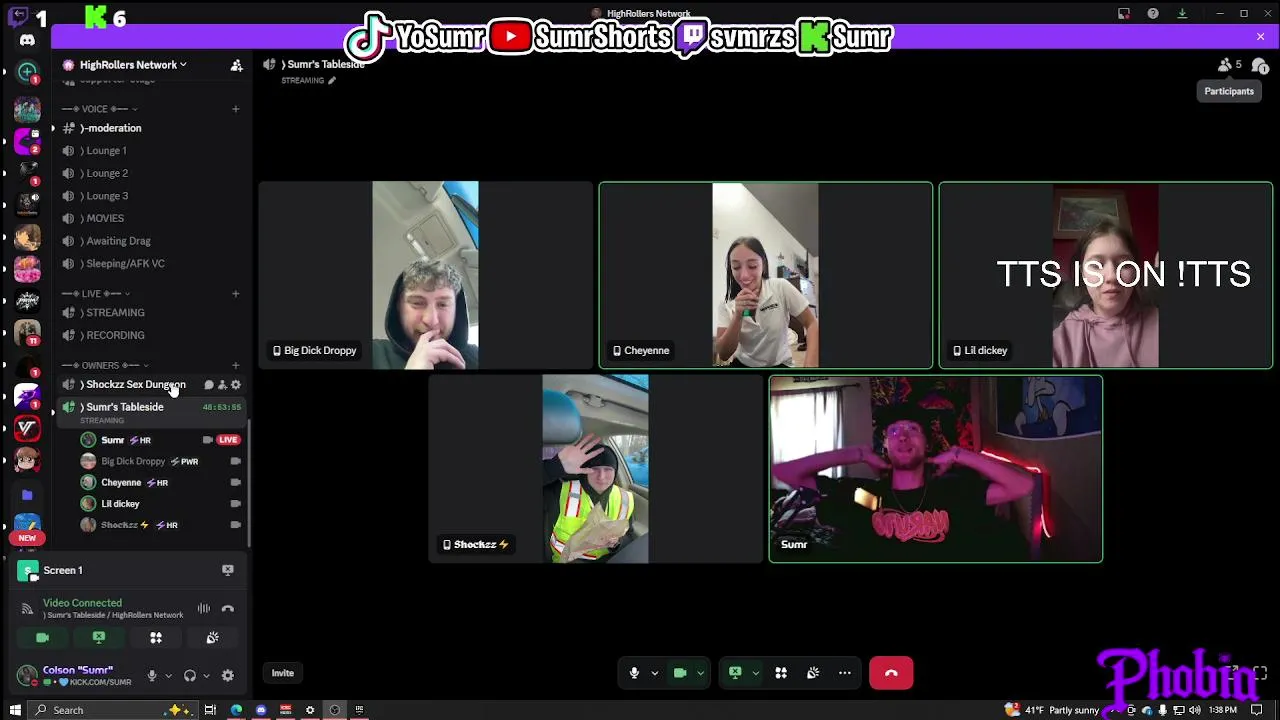Open connection signal icon near Video Connected
Viewport: 1280px width, 720px height.
[27, 608]
